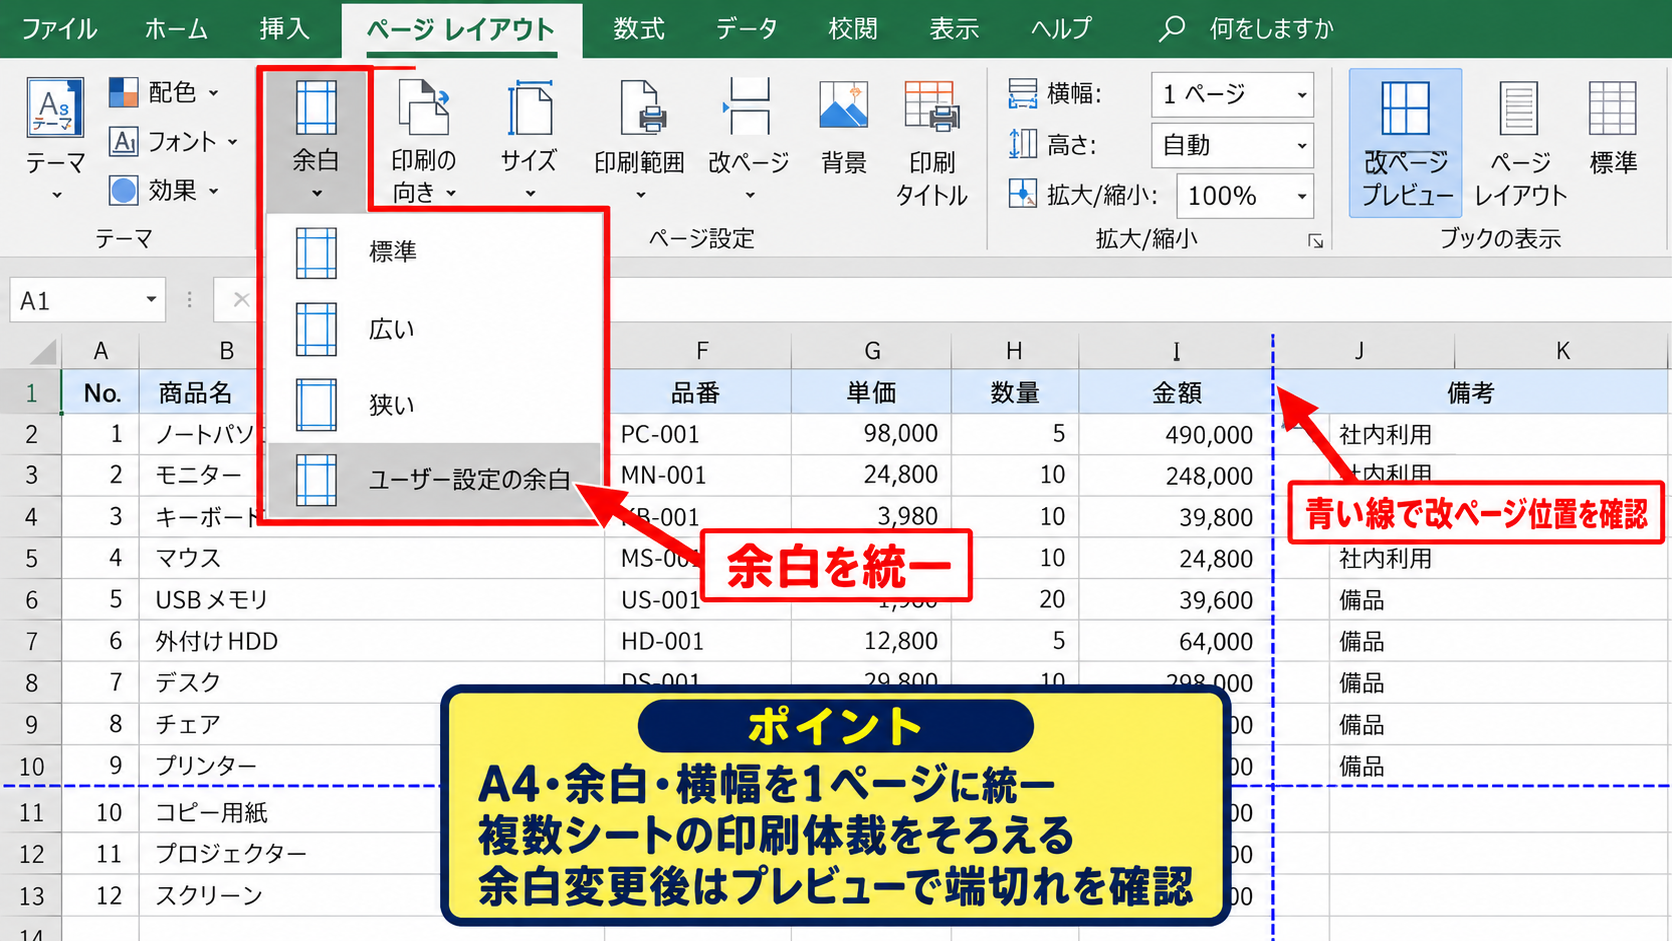
Task: Switch to 改ページプレビュー view
Action: (1406, 143)
